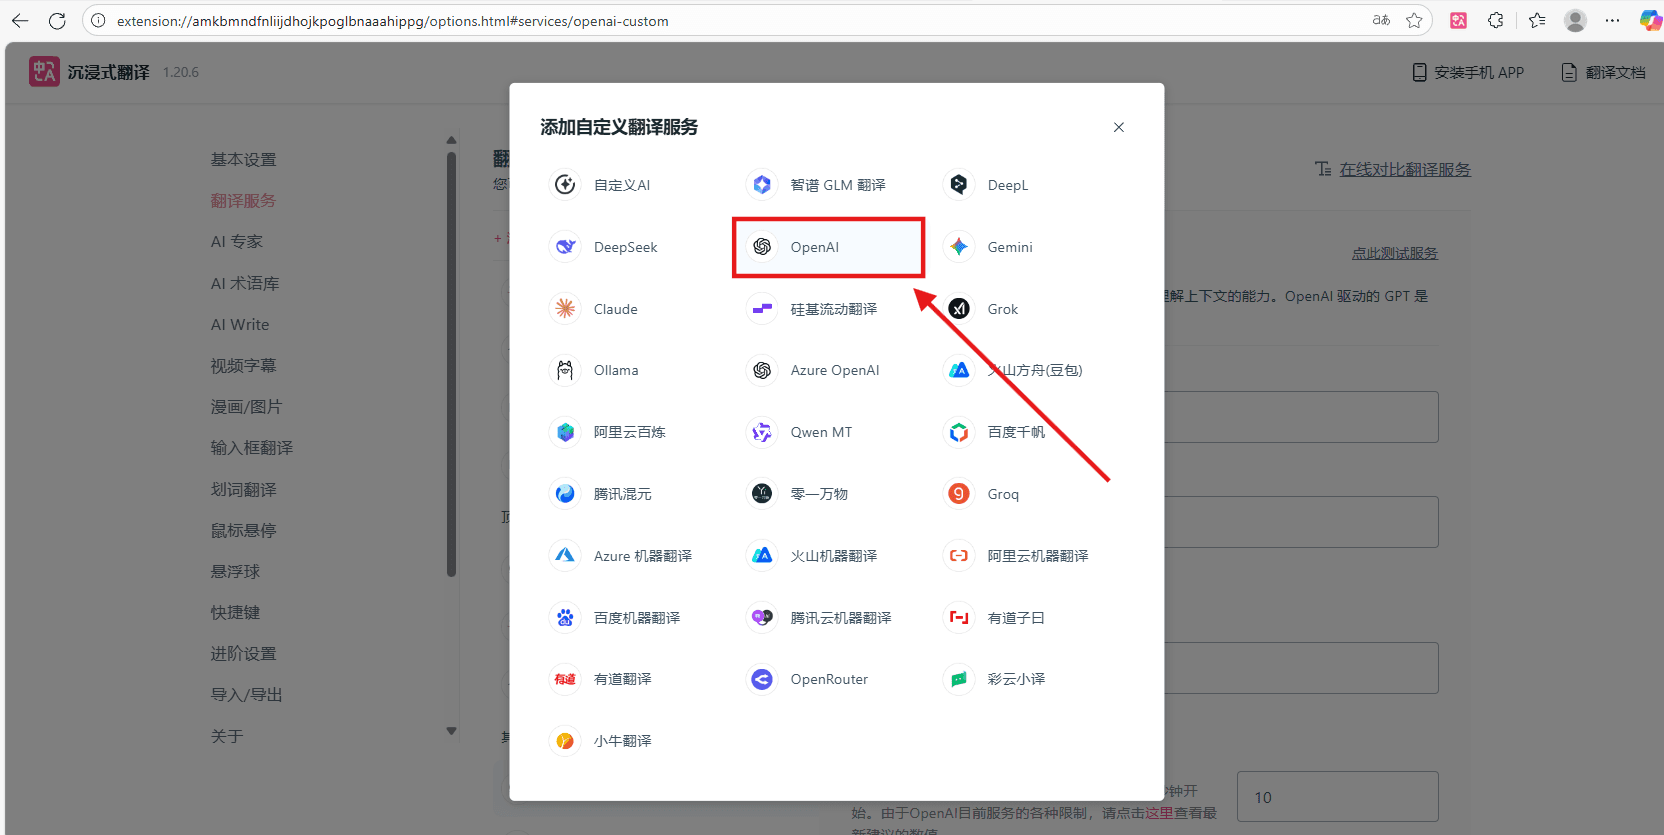Choose the Groq service icon
Image resolution: width=1664 pixels, height=835 pixels.
click(x=959, y=494)
